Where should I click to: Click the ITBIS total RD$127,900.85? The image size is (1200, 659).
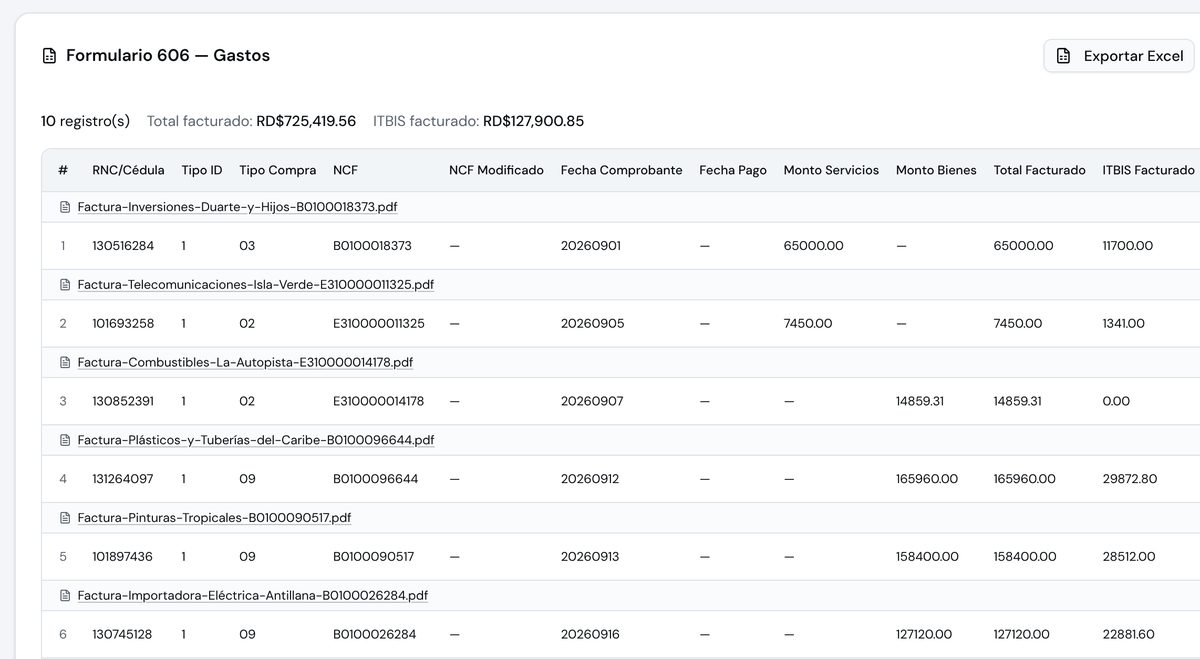534,121
